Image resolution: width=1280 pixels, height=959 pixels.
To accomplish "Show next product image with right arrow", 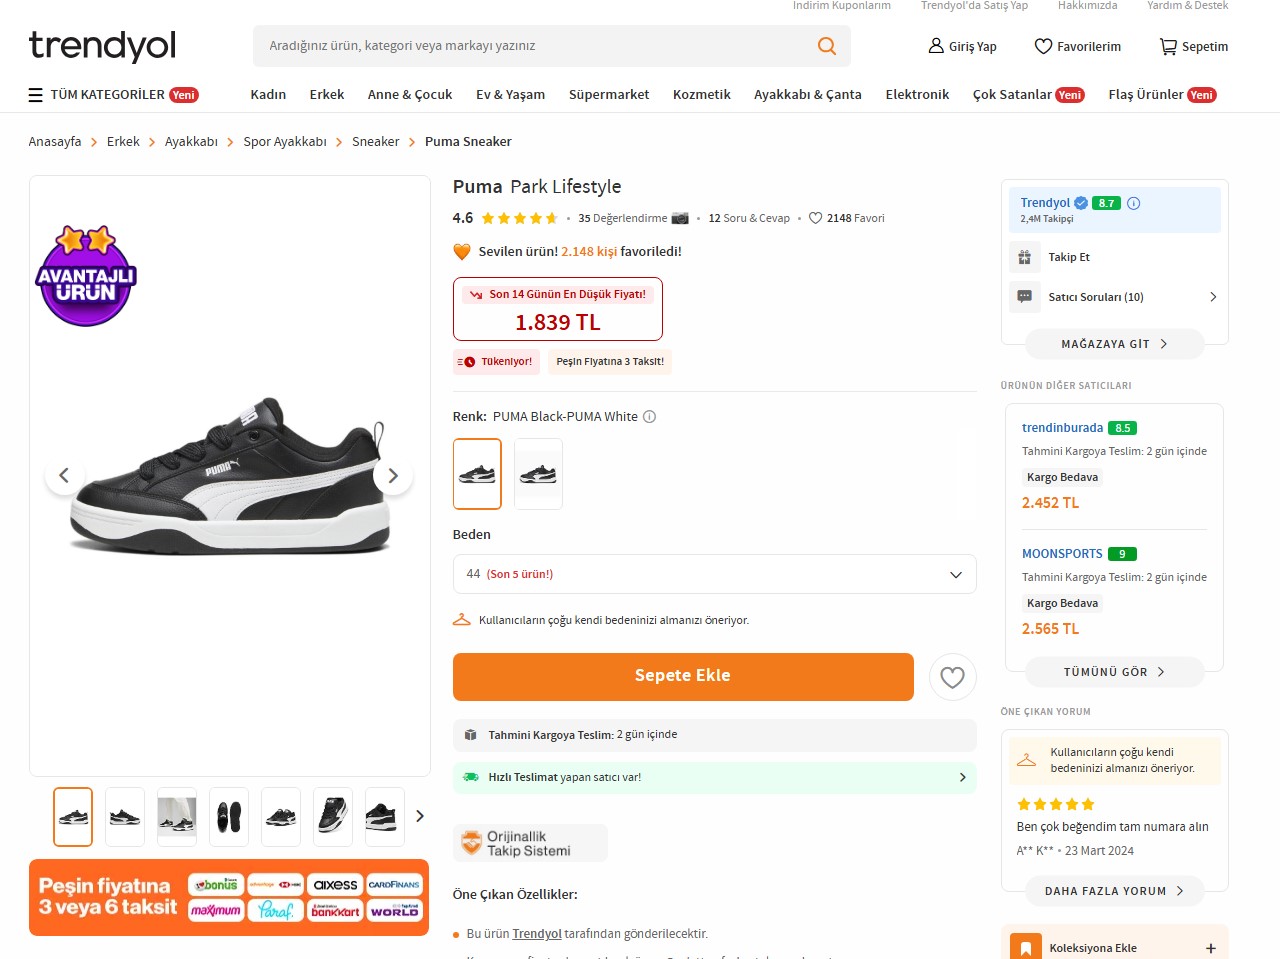I will 393,476.
